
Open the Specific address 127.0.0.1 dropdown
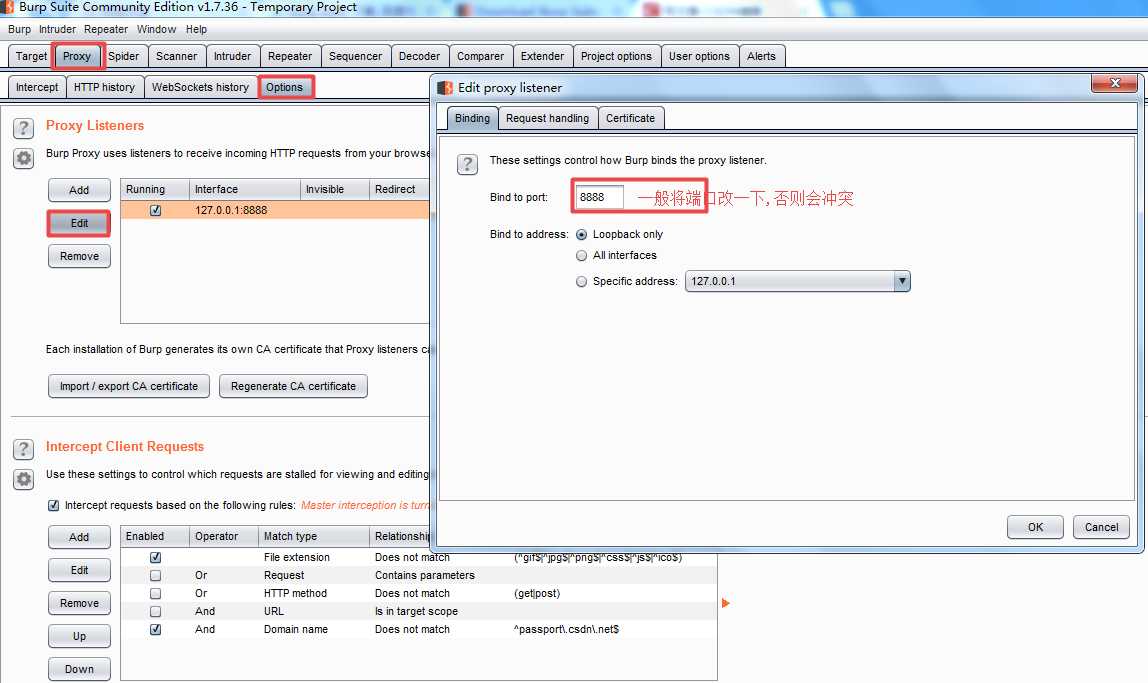tap(797, 281)
